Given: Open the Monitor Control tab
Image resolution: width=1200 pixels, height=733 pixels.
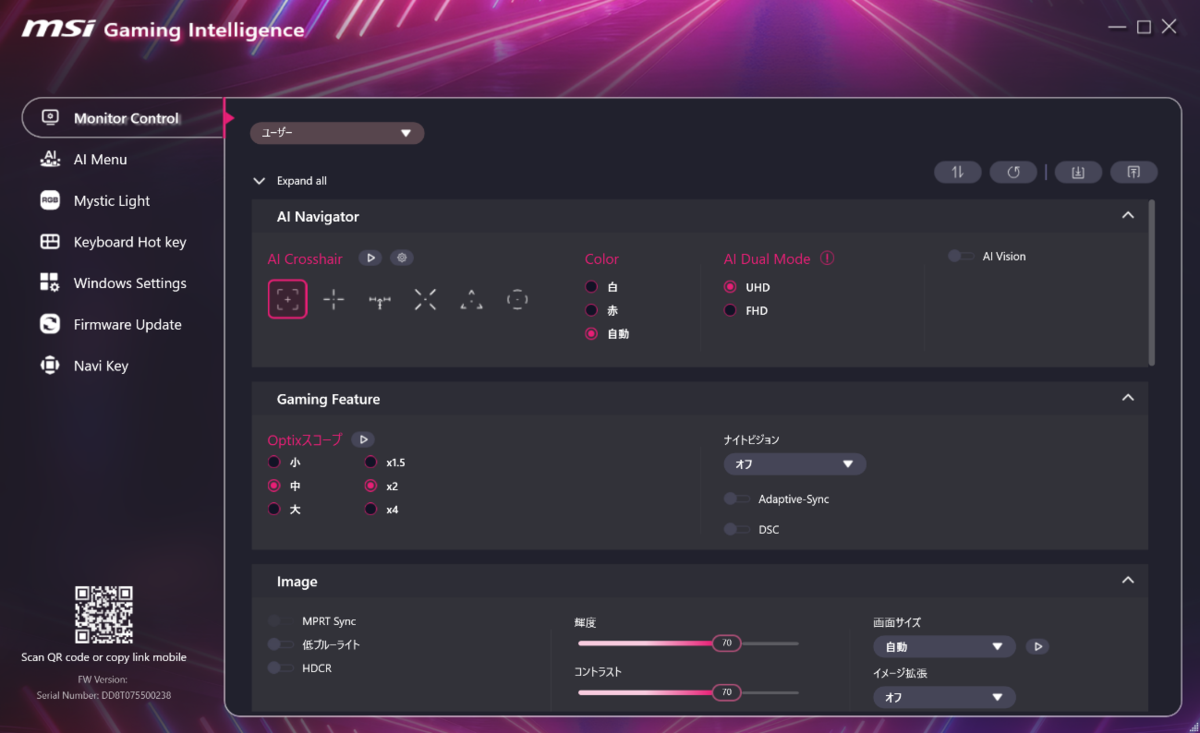Looking at the screenshot, I should [121, 118].
